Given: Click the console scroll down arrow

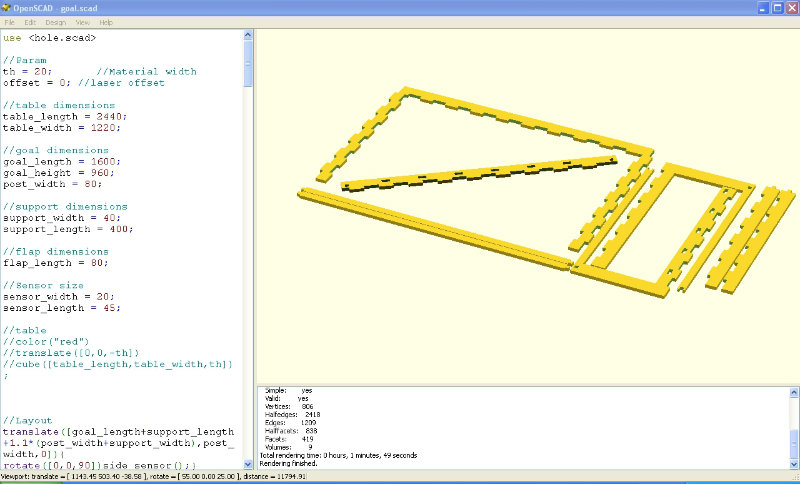Looking at the screenshot, I should click(794, 464).
